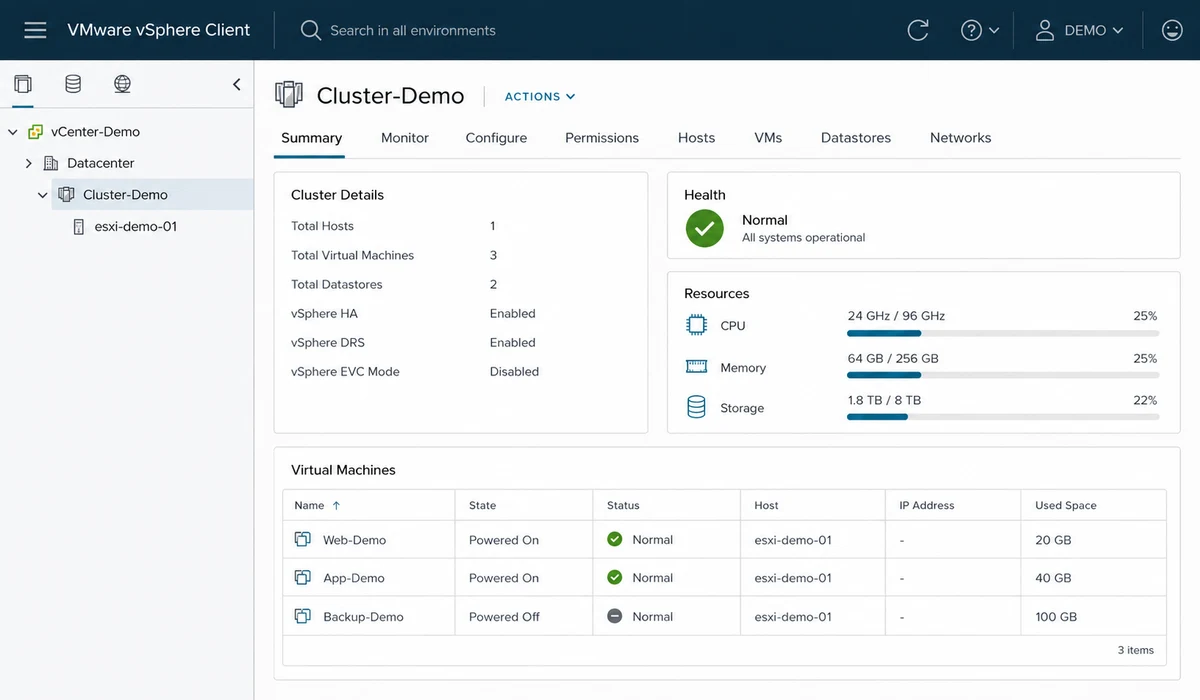Viewport: 1200px width, 700px height.
Task: Switch to the Monitor tab
Action: tap(405, 138)
